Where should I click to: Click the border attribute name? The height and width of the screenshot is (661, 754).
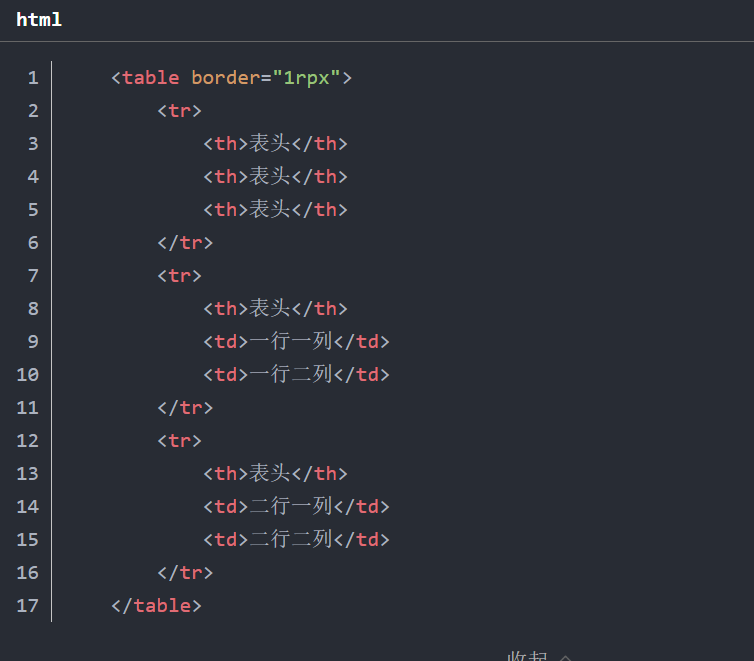[225, 78]
